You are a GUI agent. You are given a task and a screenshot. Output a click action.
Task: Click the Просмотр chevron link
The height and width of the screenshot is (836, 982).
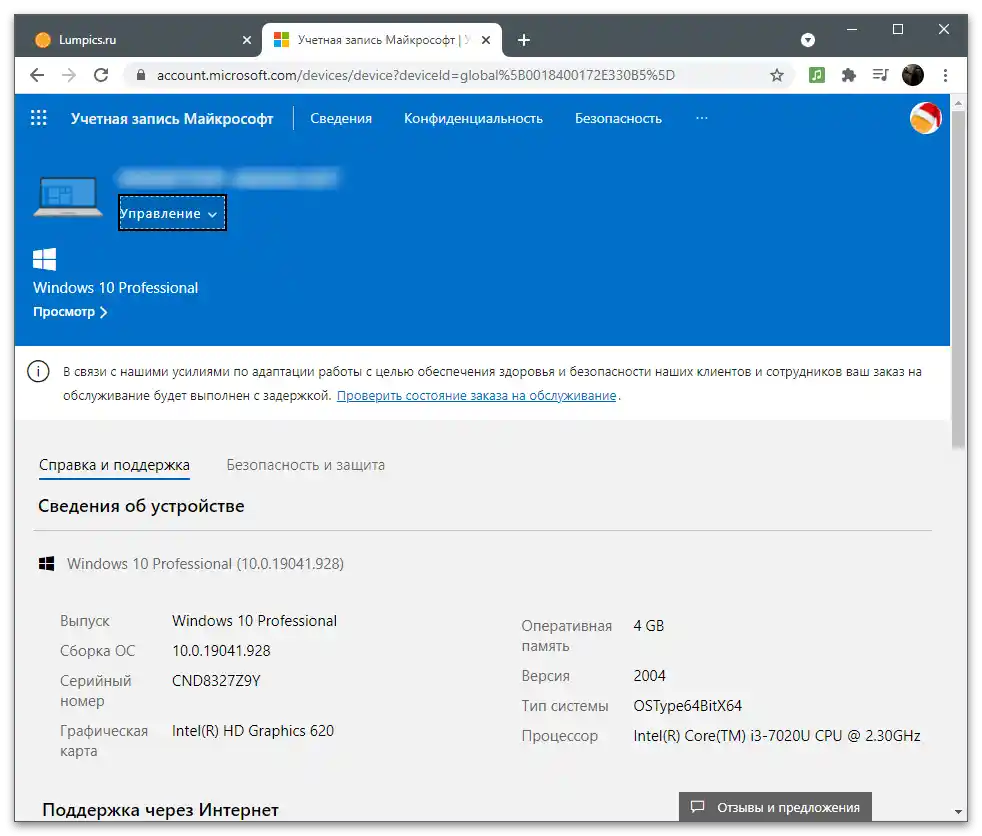click(70, 312)
